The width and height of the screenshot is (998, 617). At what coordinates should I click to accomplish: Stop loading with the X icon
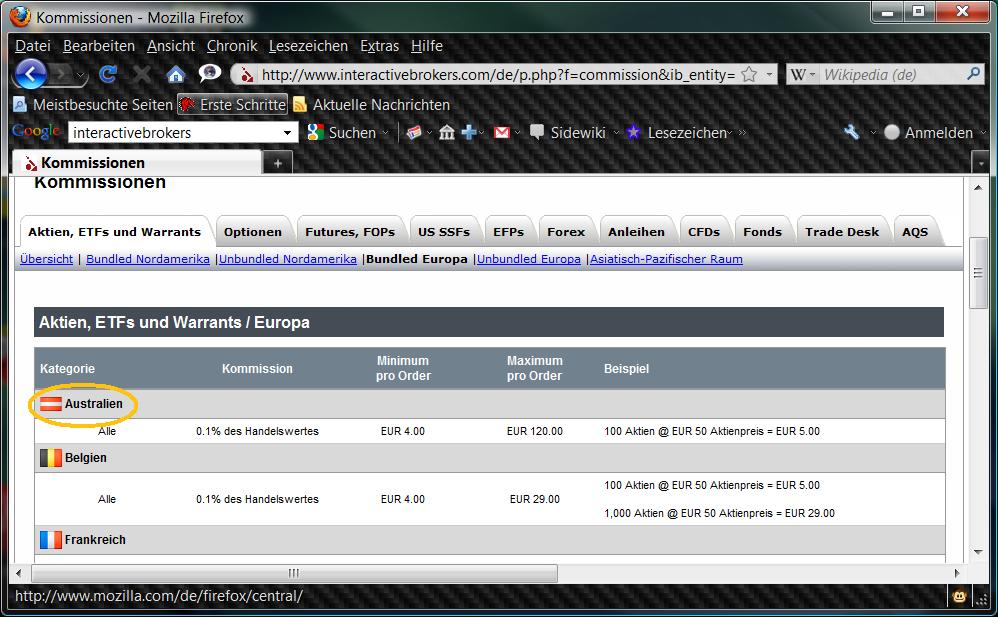141,74
